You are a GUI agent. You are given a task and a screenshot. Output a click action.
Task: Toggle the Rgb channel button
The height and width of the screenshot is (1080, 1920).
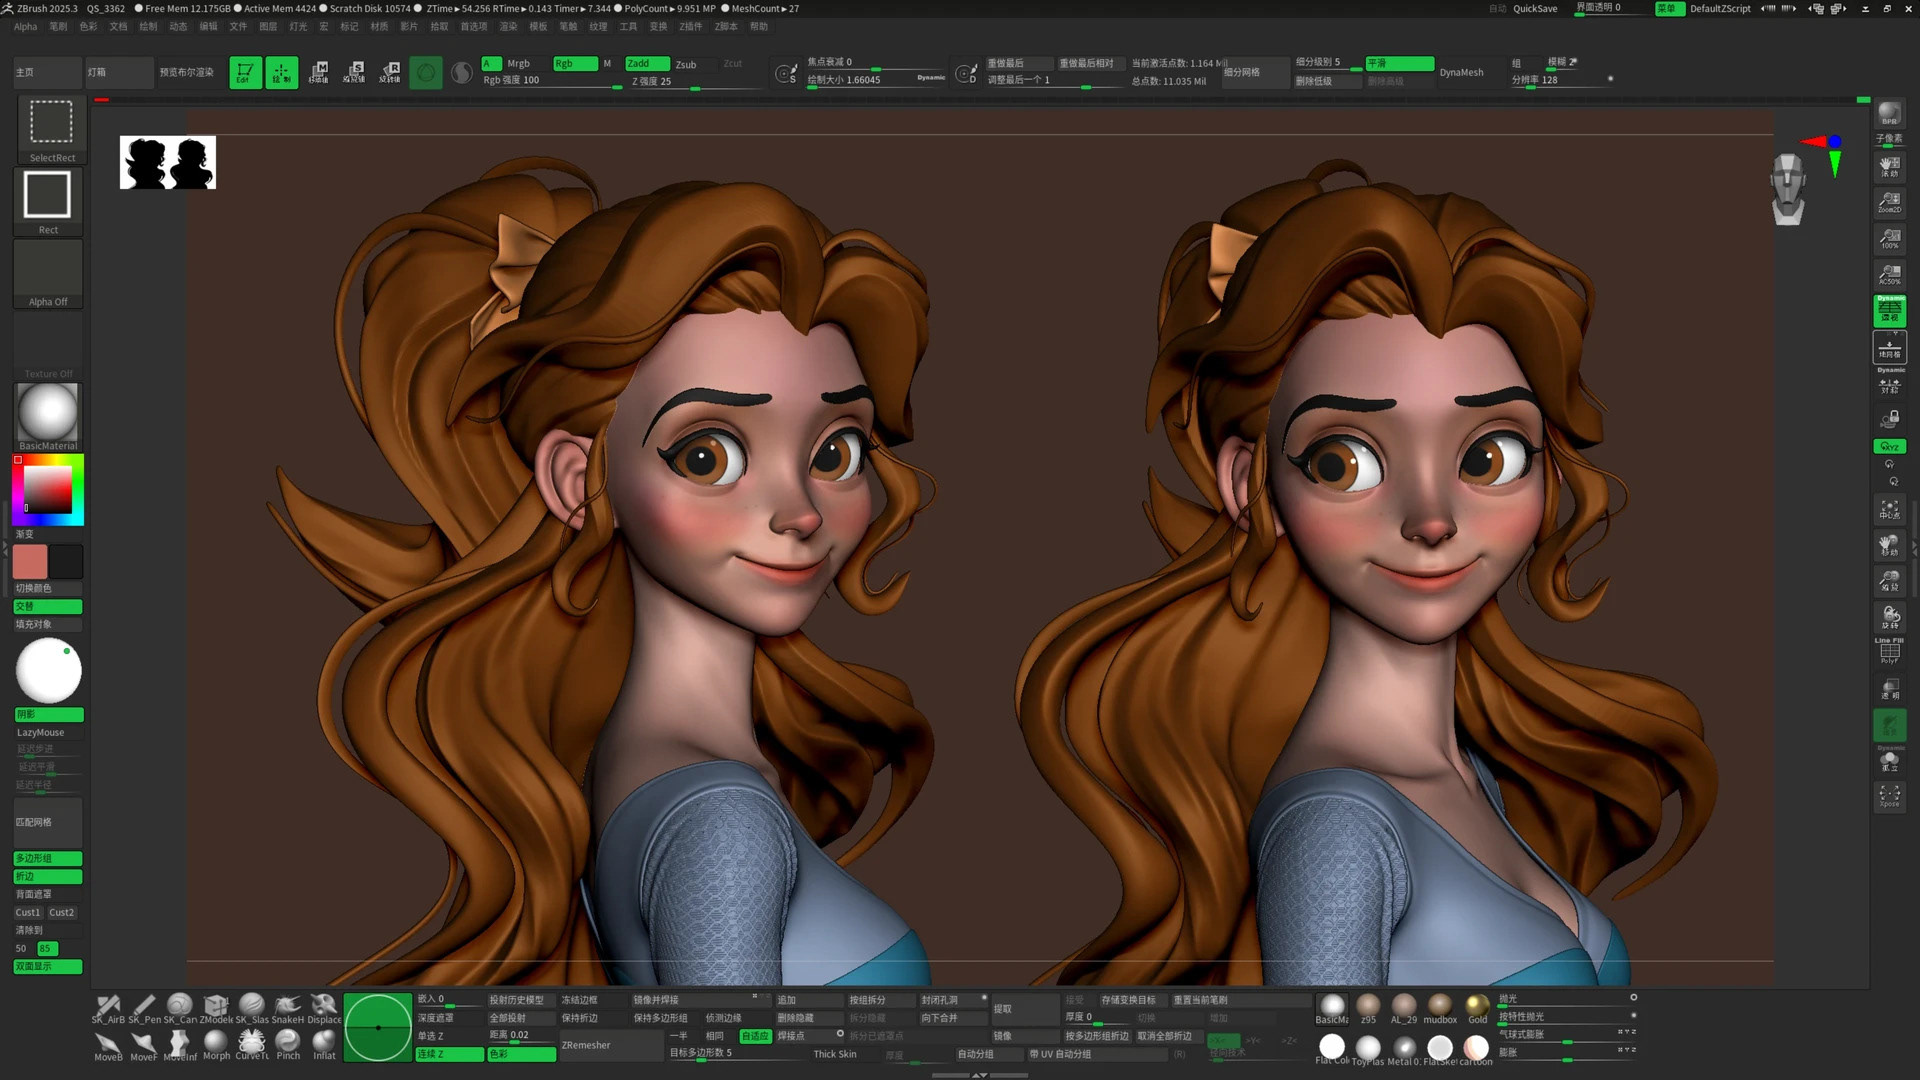pos(575,63)
